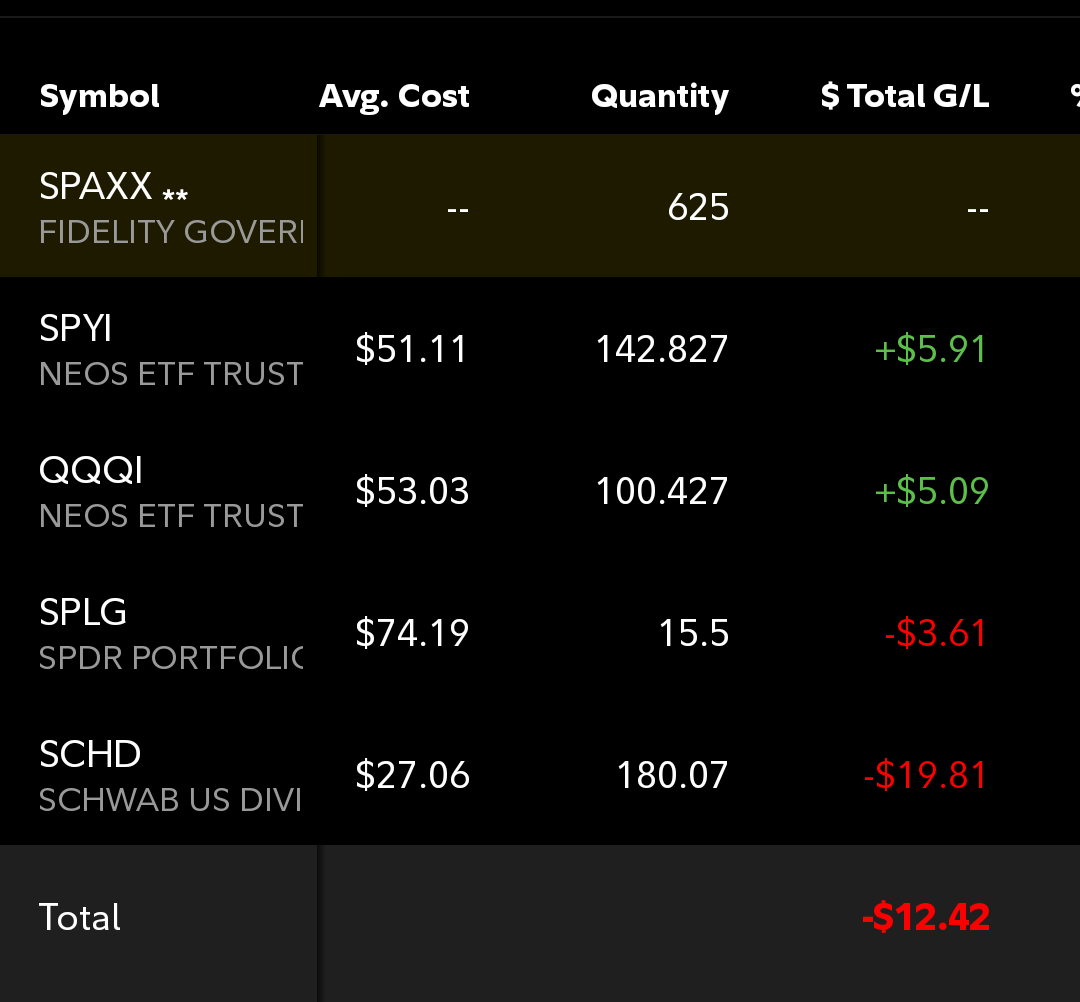
Task: Select NEOS ETF TRUST under SPYI
Action: coord(171,374)
